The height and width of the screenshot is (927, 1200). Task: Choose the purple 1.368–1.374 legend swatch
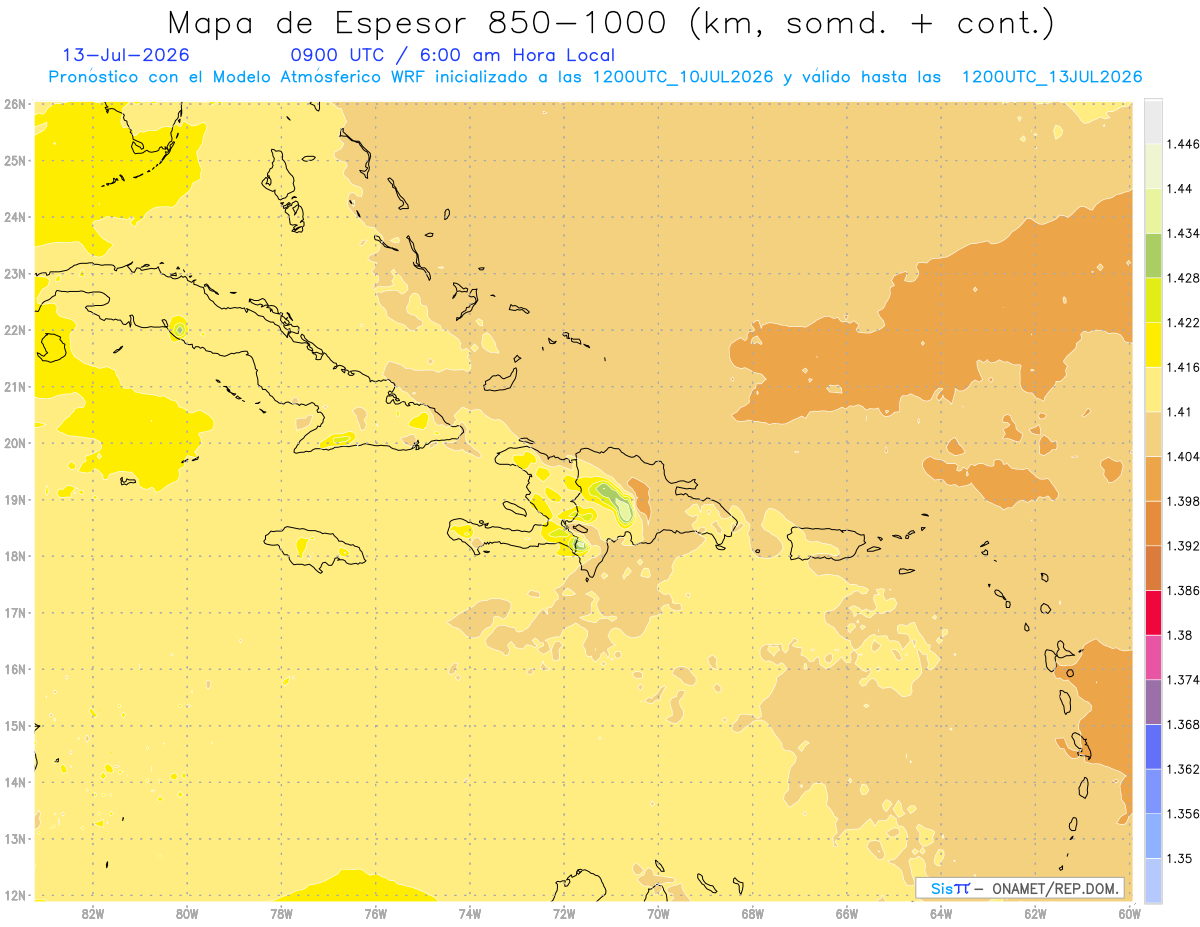(1153, 702)
